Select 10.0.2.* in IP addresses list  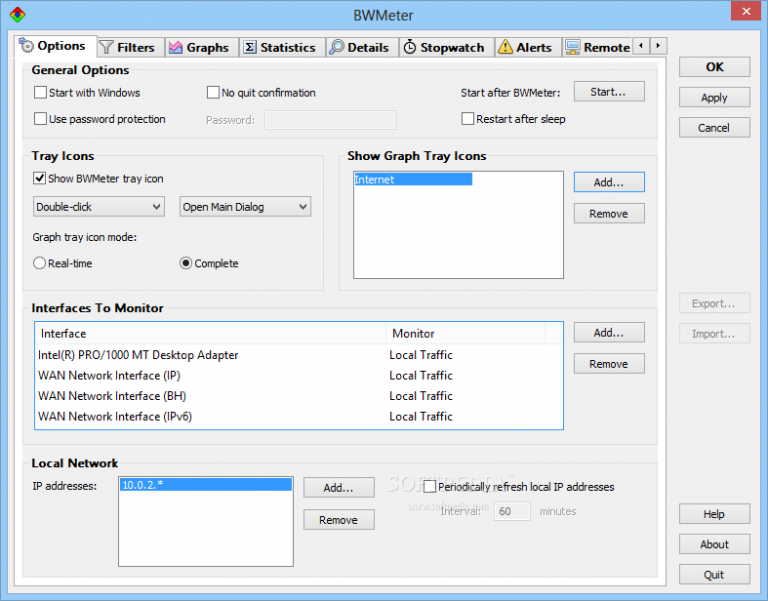point(206,485)
